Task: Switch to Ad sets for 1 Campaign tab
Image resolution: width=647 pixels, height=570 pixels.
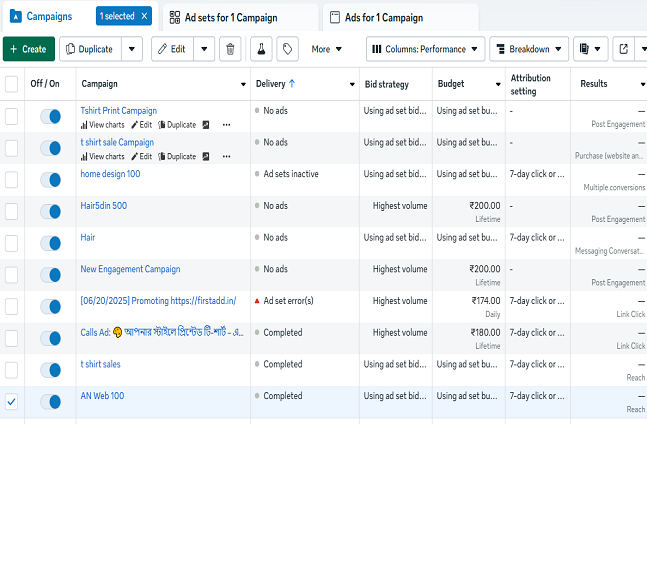Action: point(237,17)
